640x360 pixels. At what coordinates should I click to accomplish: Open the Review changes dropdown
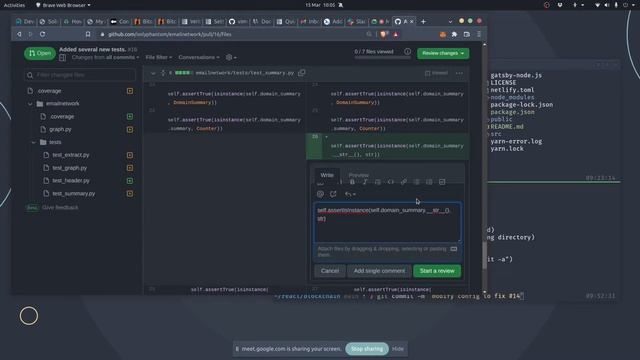coord(443,53)
